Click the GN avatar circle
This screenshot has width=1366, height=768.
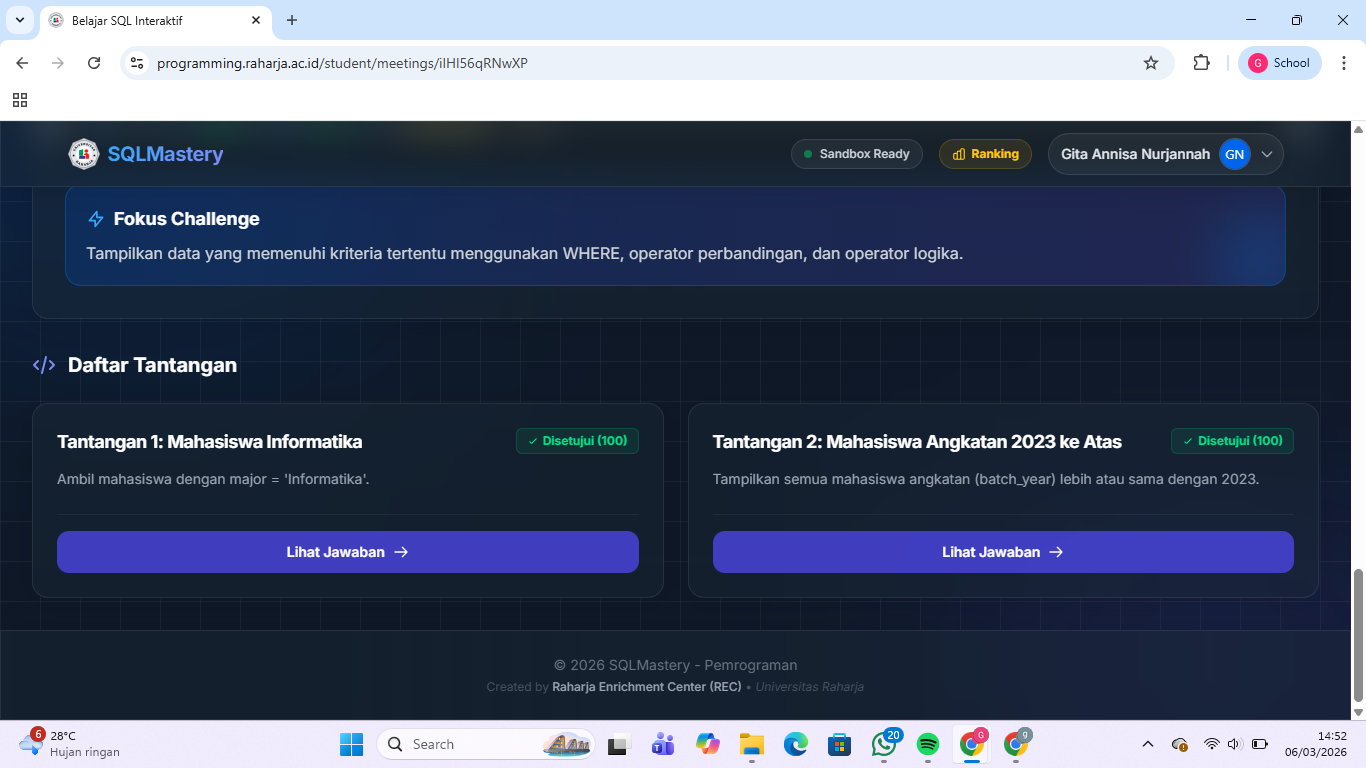[1234, 154]
